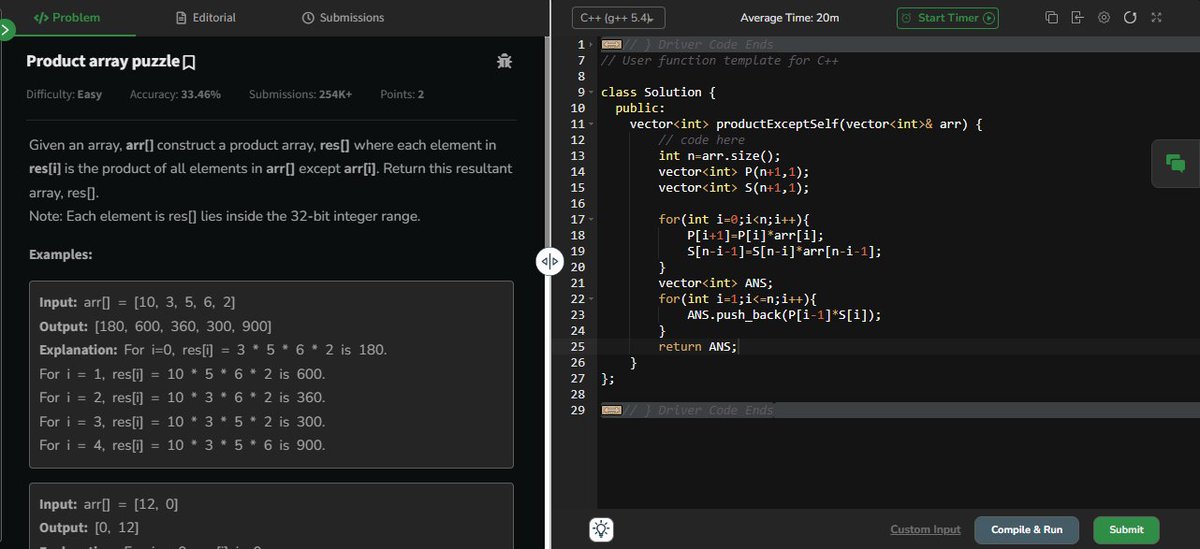Click the productExceptSelf function signature
This screenshot has width=1200, height=549.
tap(807, 124)
